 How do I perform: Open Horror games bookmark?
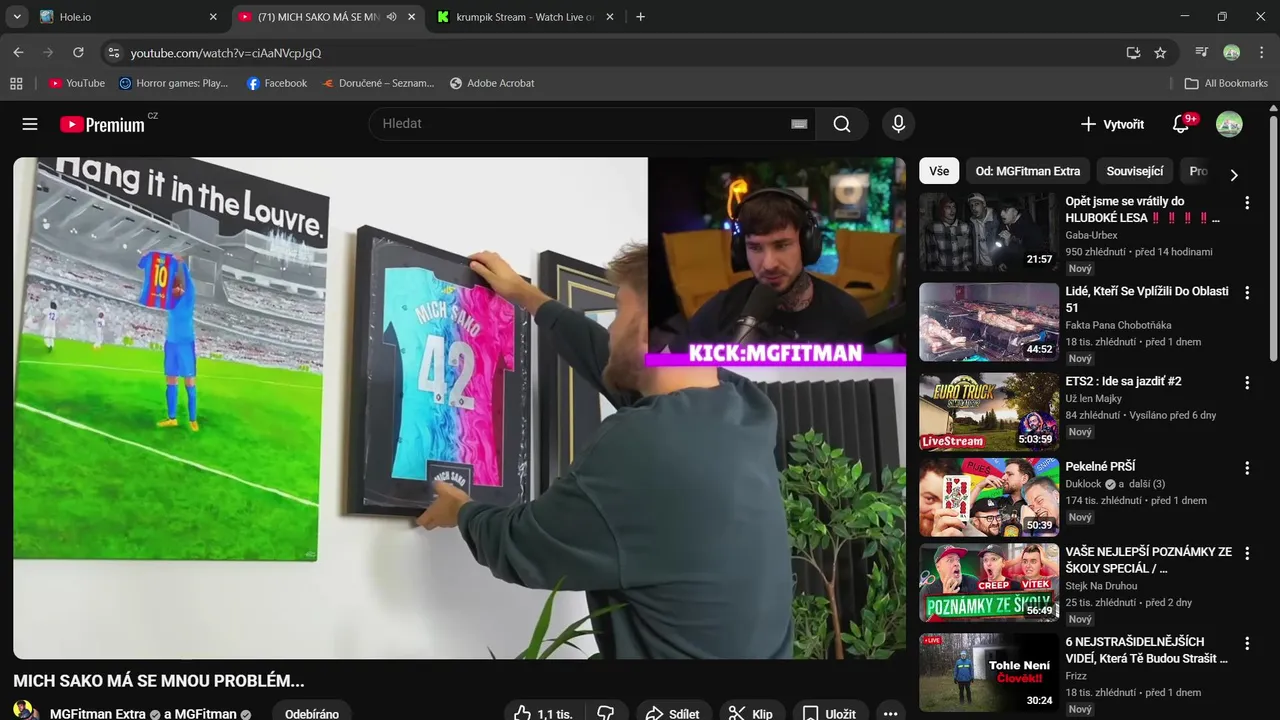(173, 83)
